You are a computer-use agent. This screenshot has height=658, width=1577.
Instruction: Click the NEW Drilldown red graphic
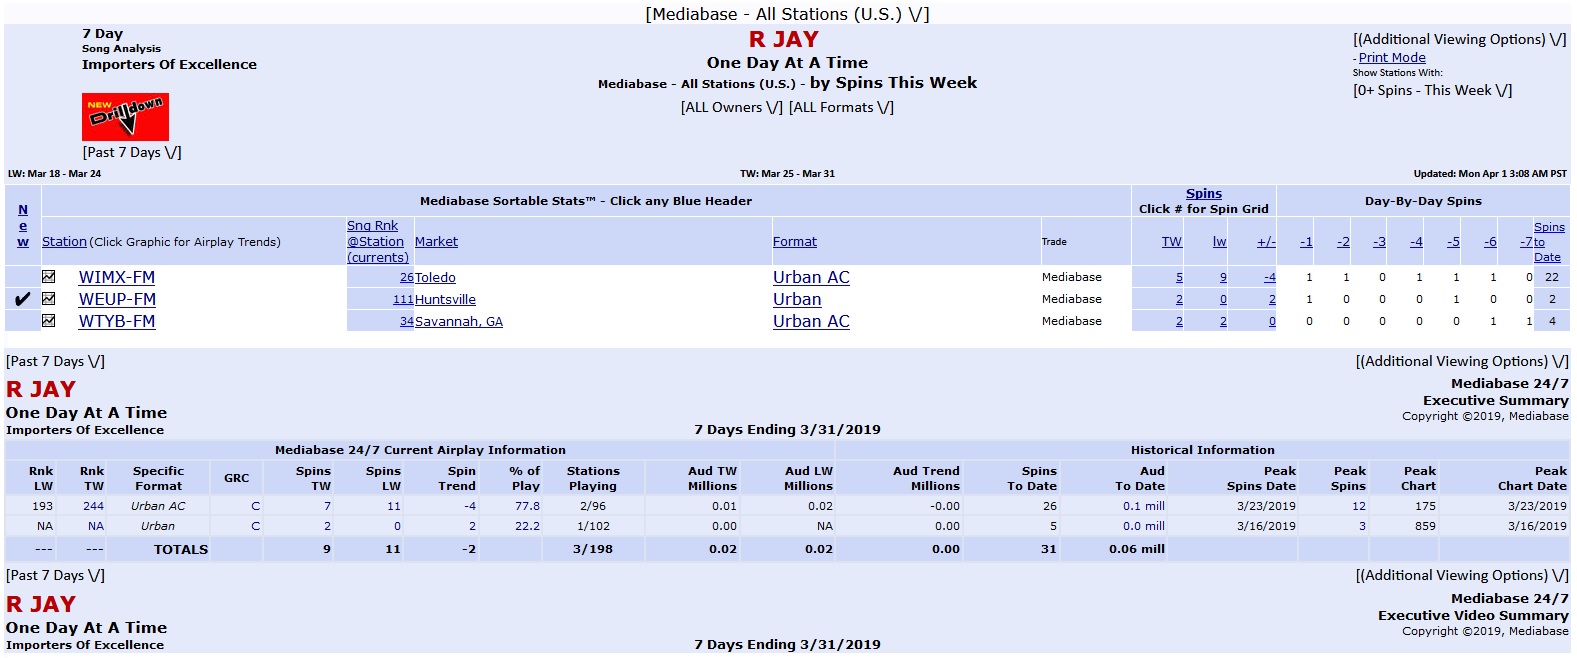click(125, 117)
